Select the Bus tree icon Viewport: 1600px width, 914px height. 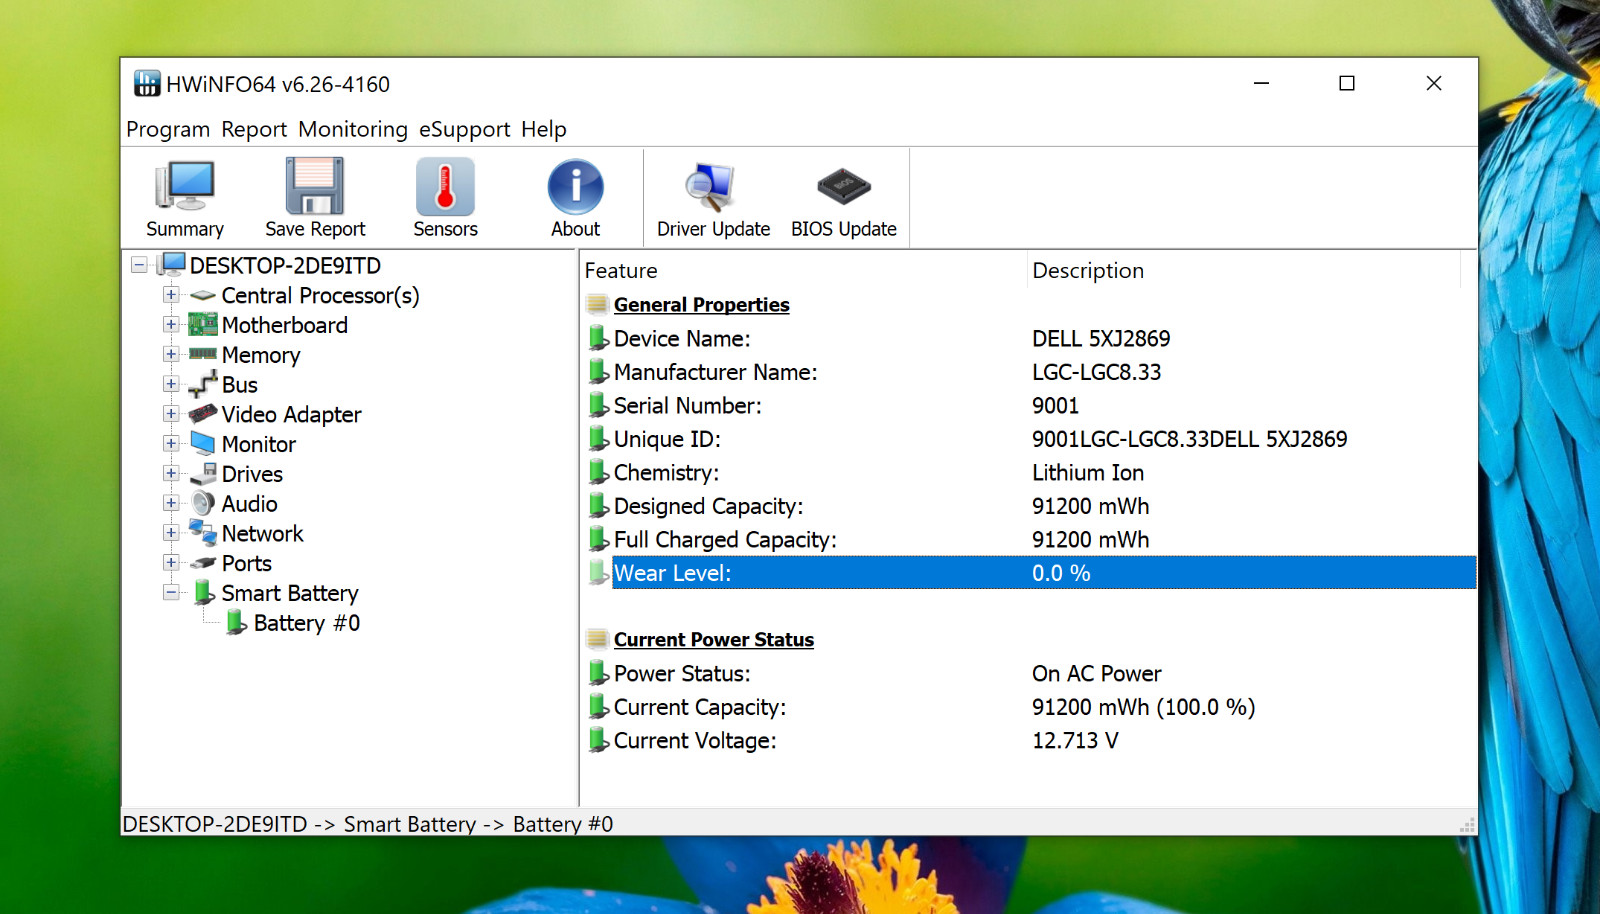pos(203,384)
